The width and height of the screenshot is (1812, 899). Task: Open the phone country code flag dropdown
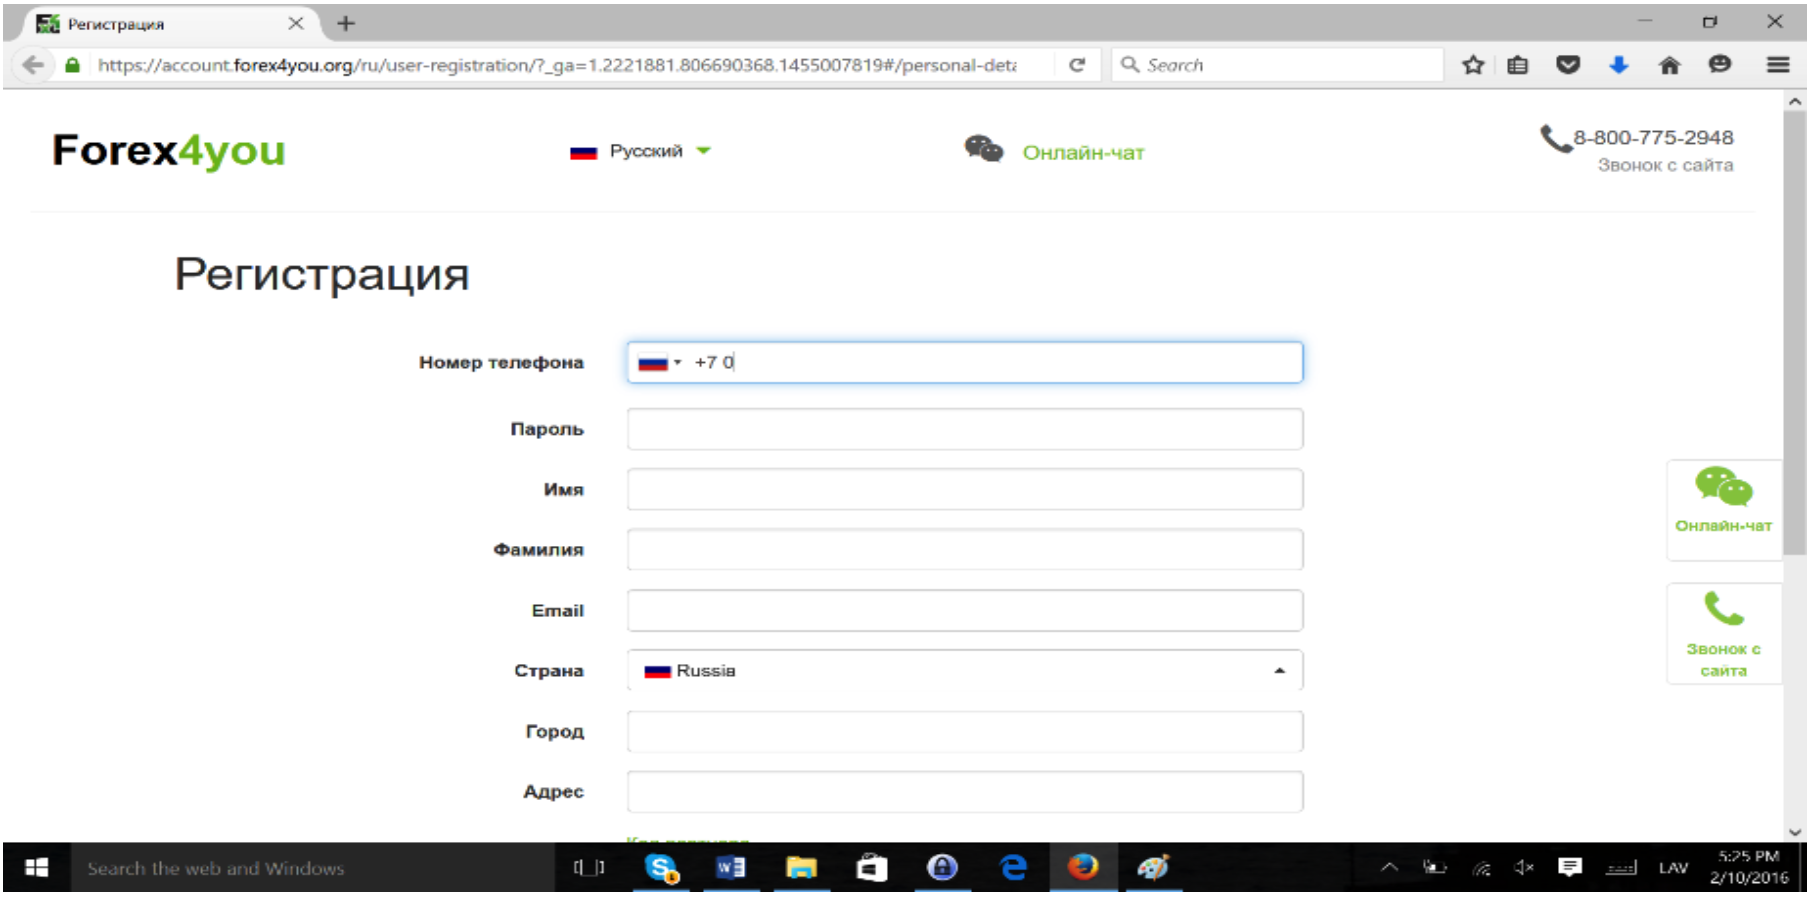tap(659, 363)
